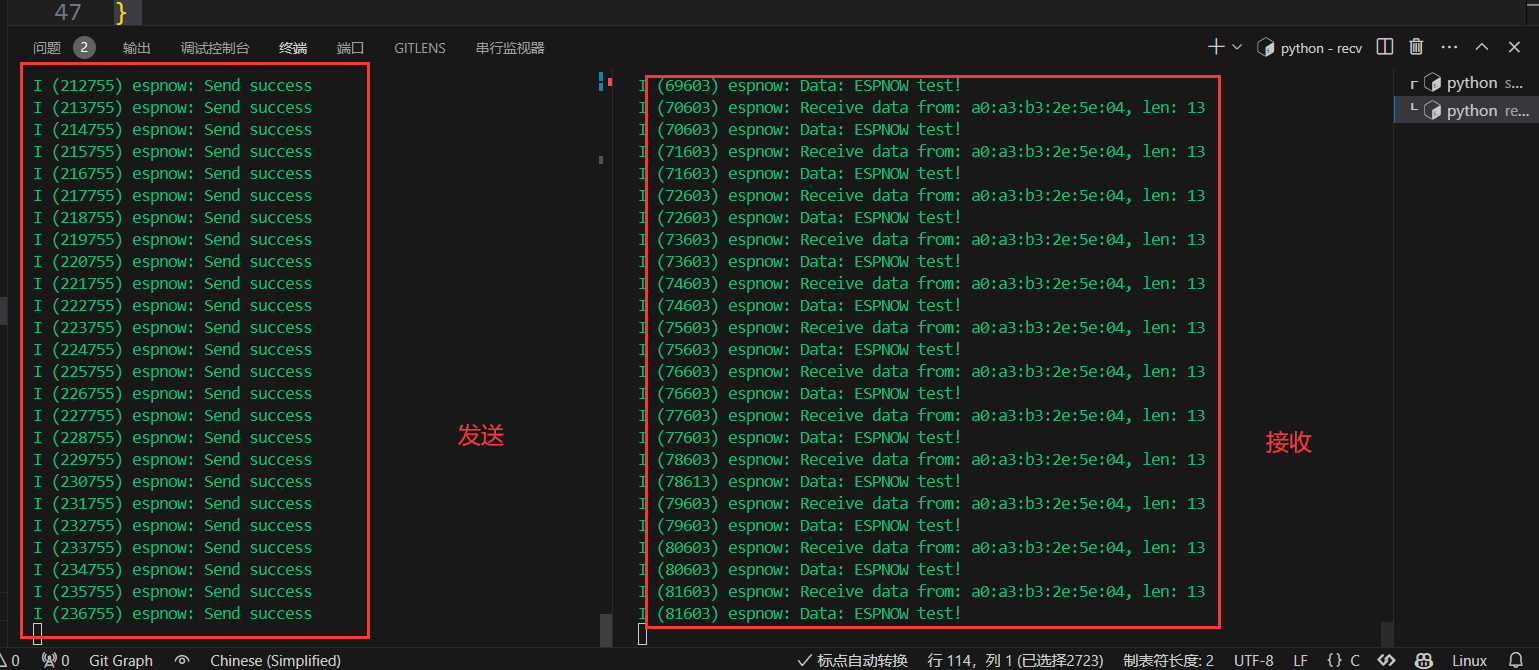The image size is (1539, 670).
Task: Toggle 标点自动转换 in the status bar
Action: (x=852, y=660)
